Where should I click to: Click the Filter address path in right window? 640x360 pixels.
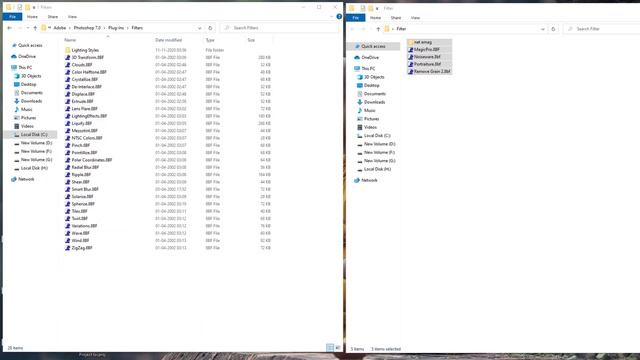(x=401, y=29)
